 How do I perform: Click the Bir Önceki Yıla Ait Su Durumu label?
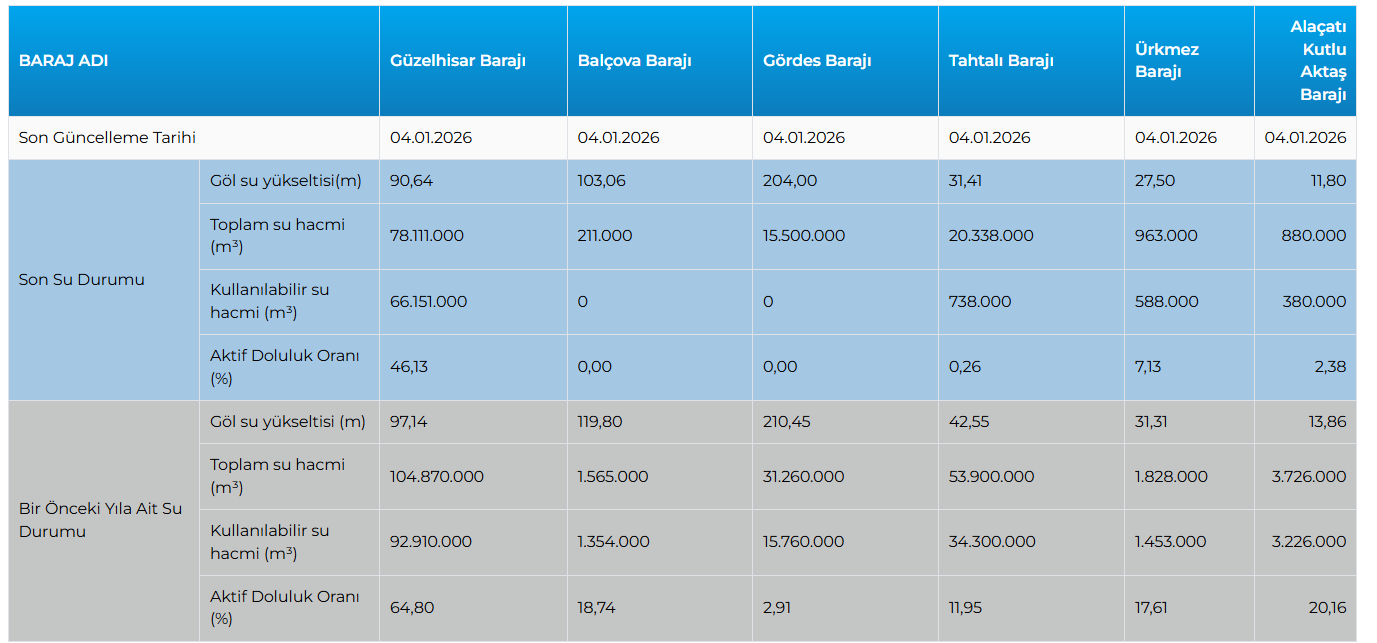pos(100,520)
